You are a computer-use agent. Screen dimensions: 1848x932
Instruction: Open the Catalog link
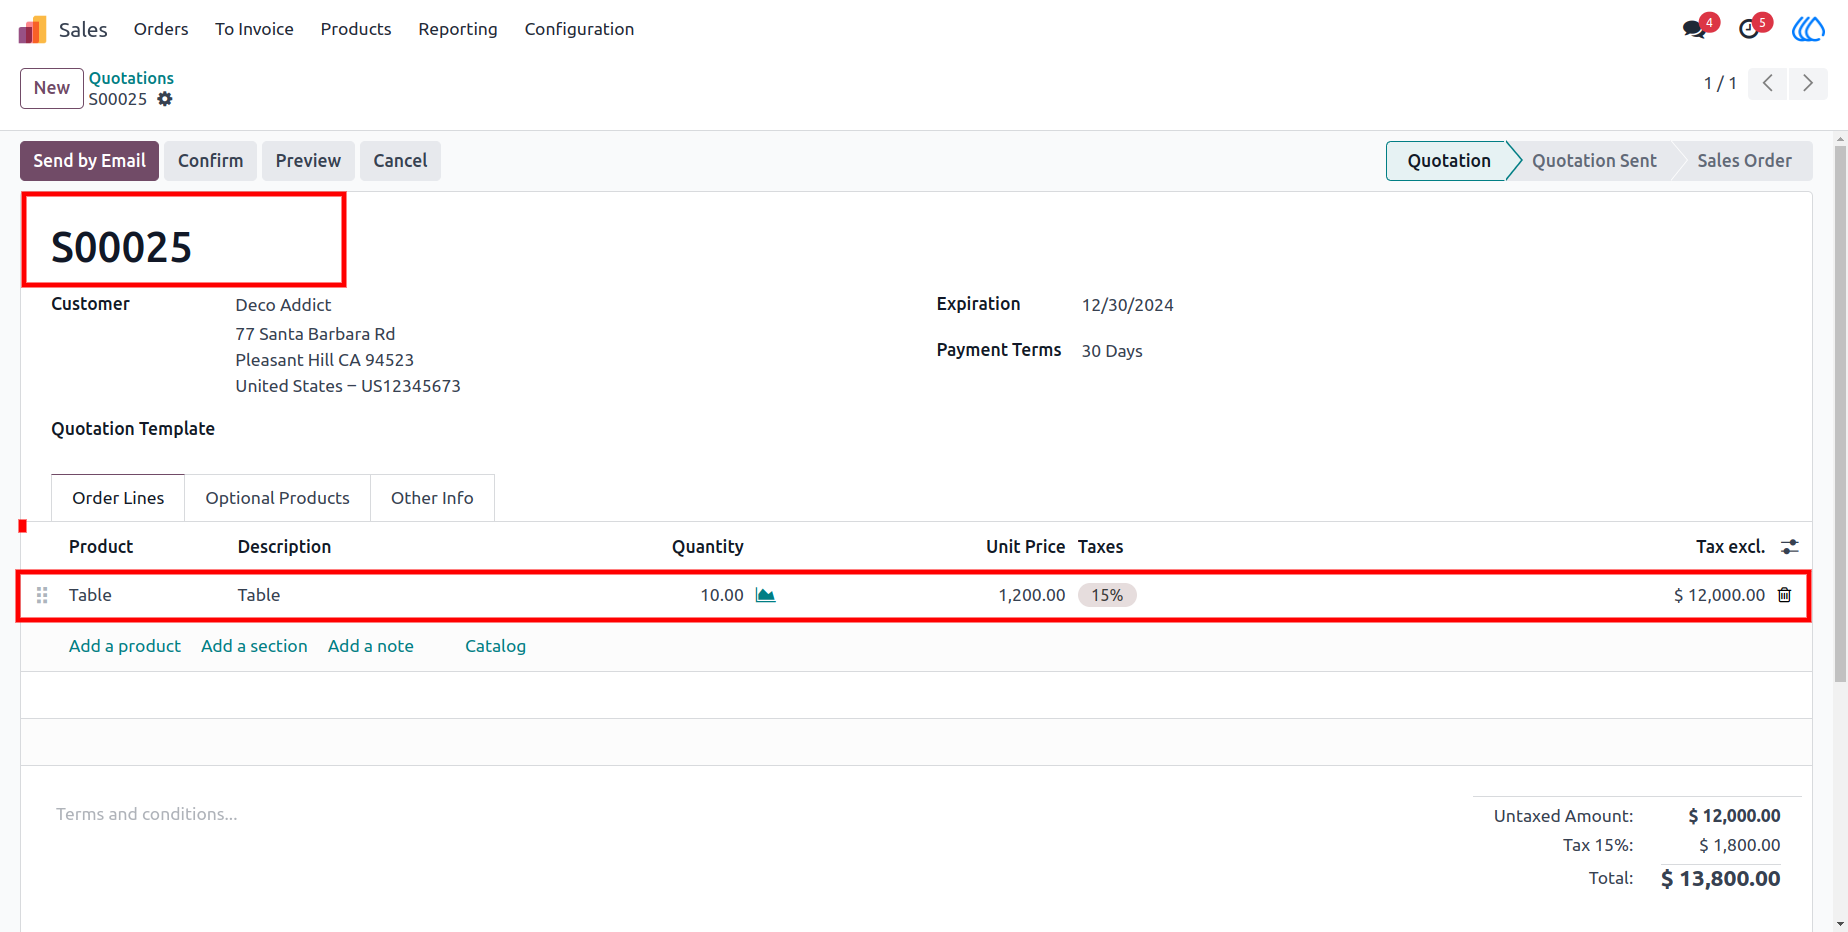495,646
